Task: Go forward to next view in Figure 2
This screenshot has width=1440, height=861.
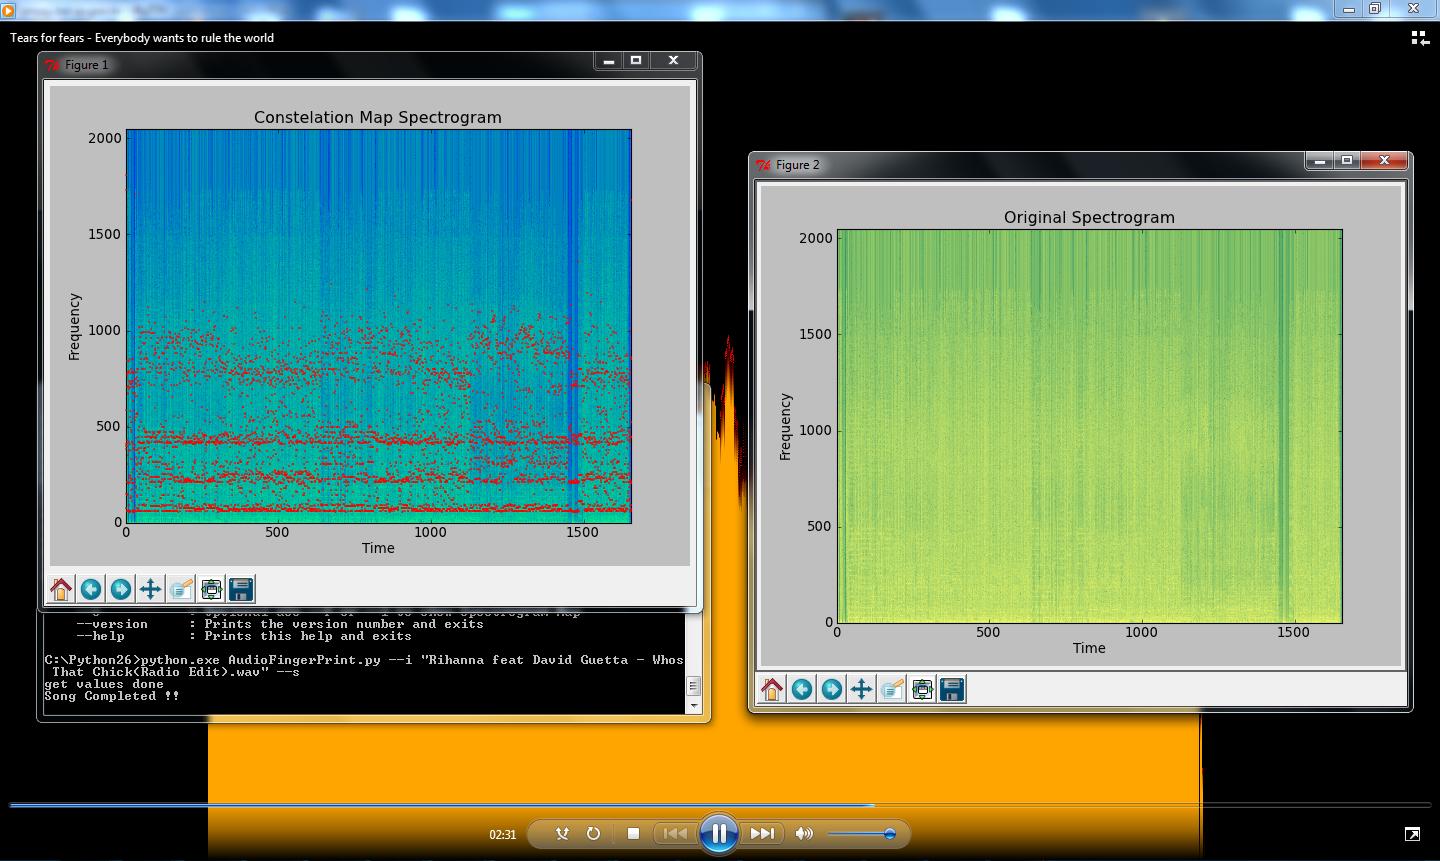Action: click(832, 689)
